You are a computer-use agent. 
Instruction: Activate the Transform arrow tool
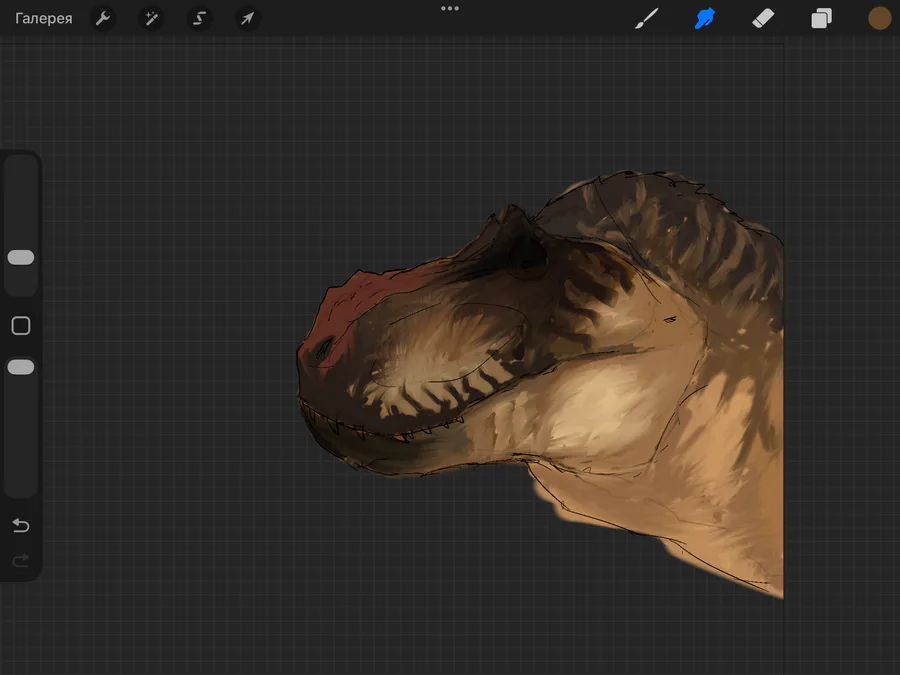[x=247, y=19]
